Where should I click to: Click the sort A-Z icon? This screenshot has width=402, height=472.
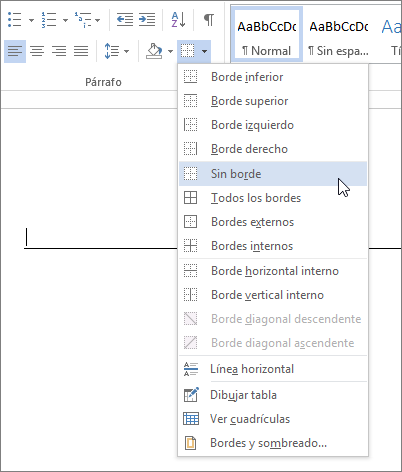pos(178,19)
